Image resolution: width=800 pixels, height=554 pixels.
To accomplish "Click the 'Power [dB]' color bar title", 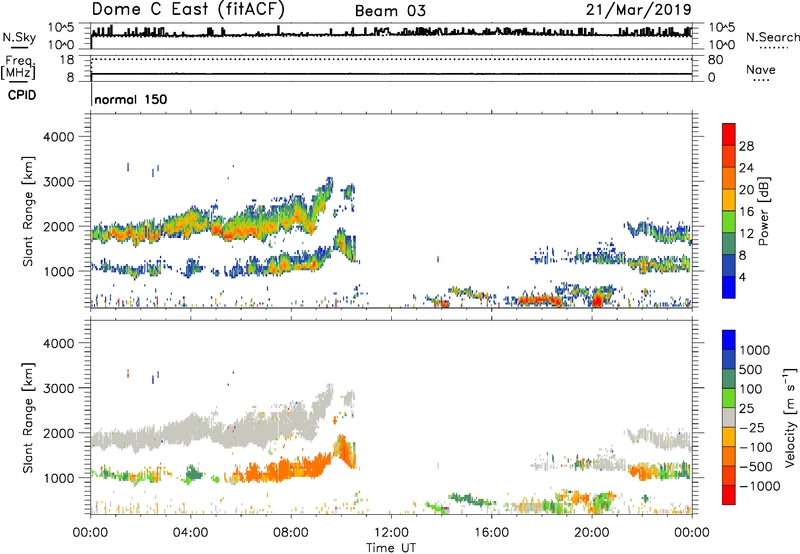I will click(x=763, y=211).
